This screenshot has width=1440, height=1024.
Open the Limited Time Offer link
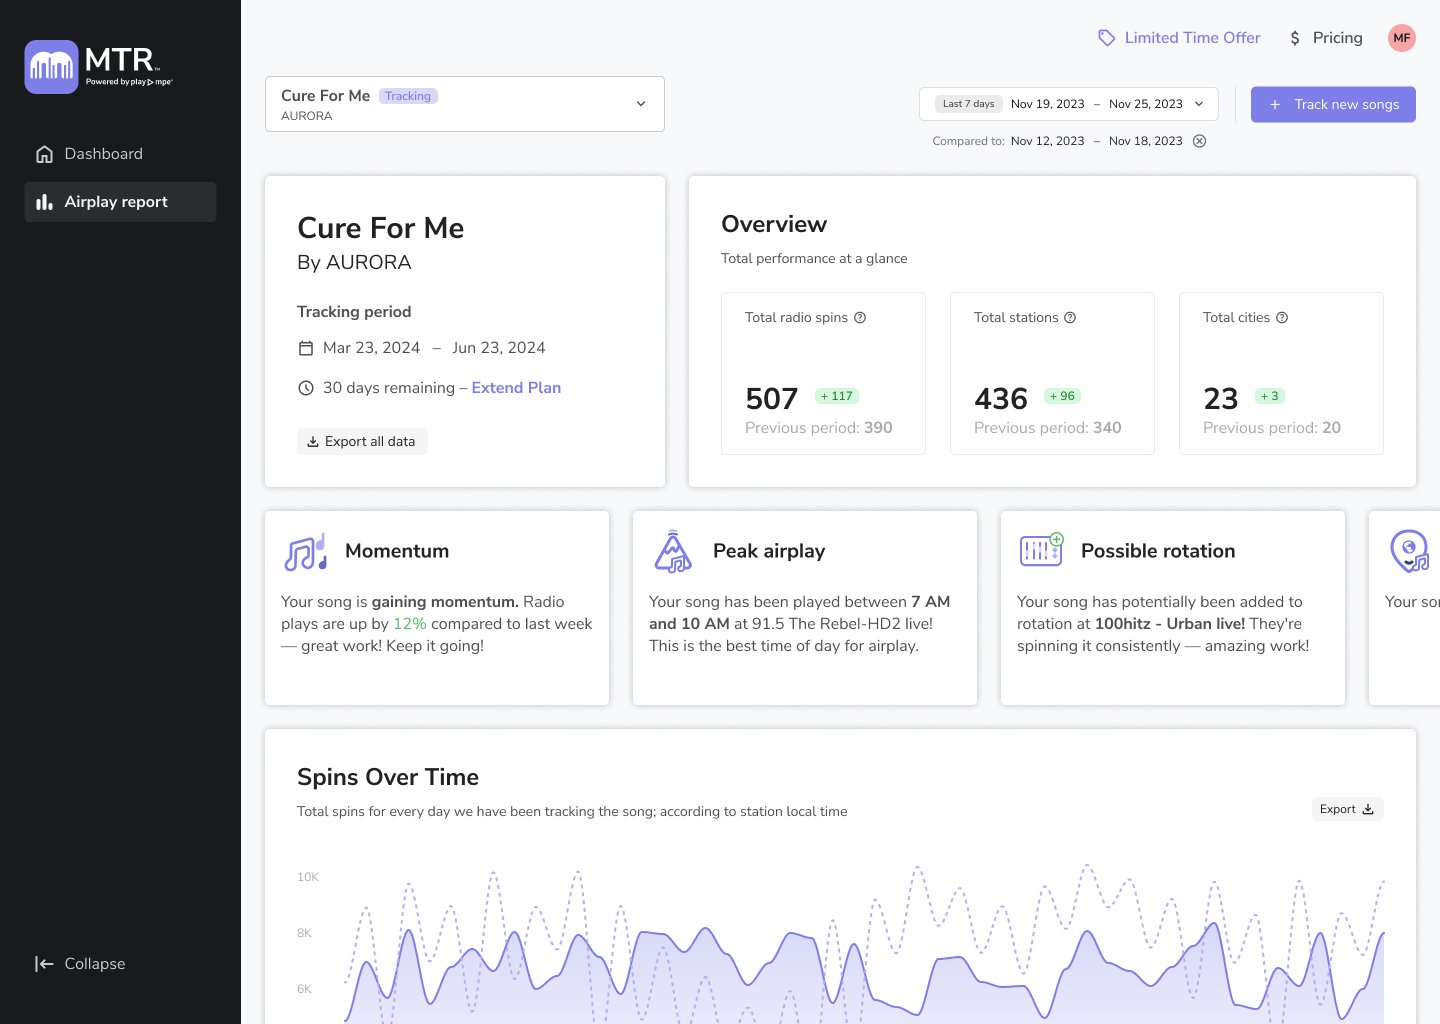1180,38
